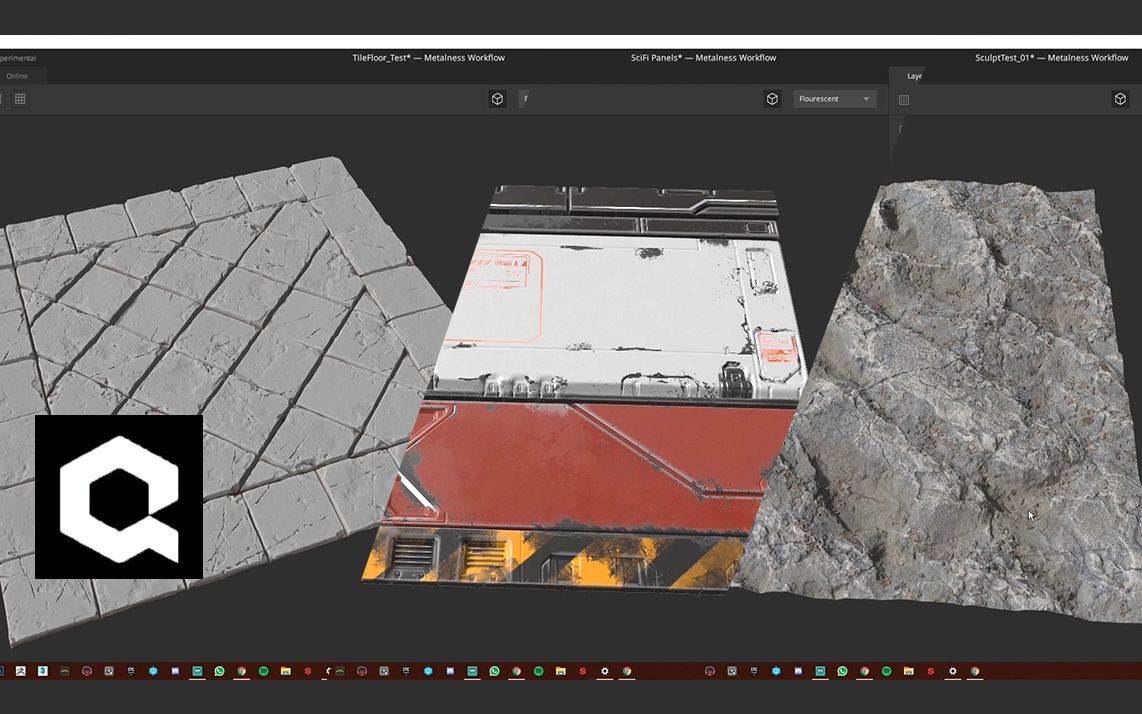The width and height of the screenshot is (1142, 714).
Task: Open ZBrush from the taskbar
Action: [x=20, y=671]
